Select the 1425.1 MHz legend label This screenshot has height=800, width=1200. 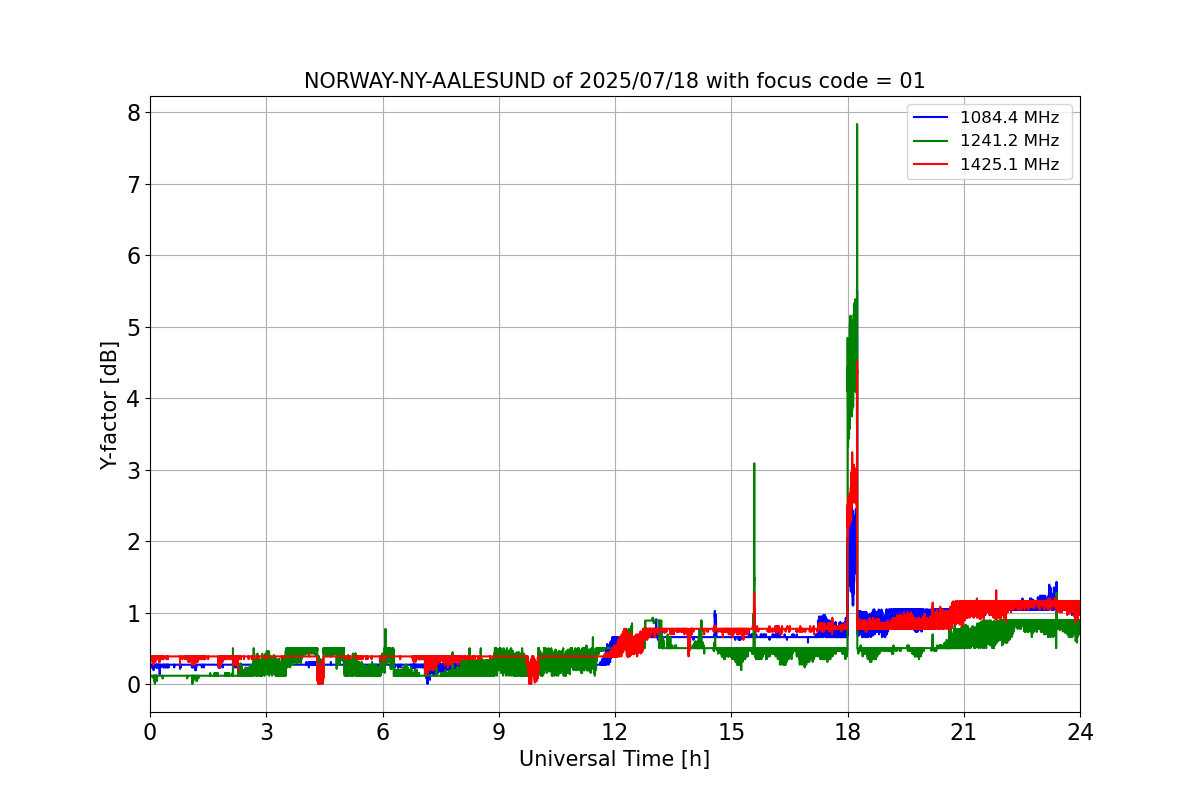[1009, 165]
